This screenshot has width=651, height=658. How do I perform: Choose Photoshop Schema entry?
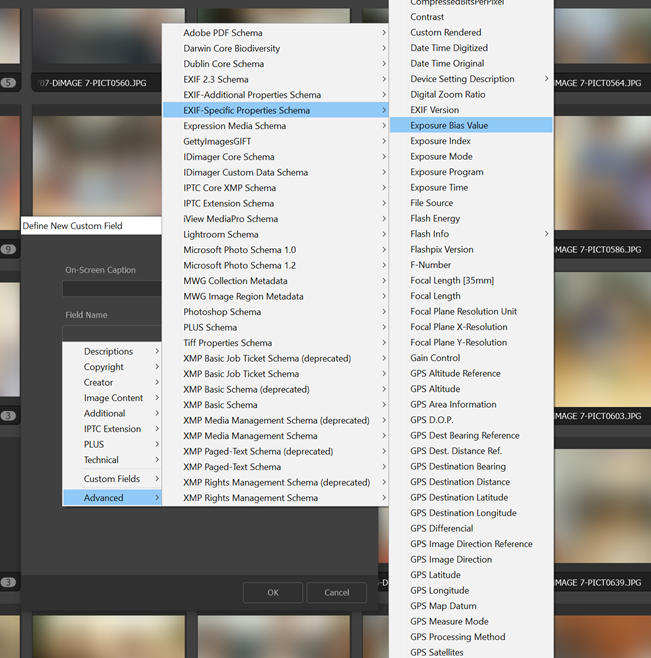(x=275, y=312)
